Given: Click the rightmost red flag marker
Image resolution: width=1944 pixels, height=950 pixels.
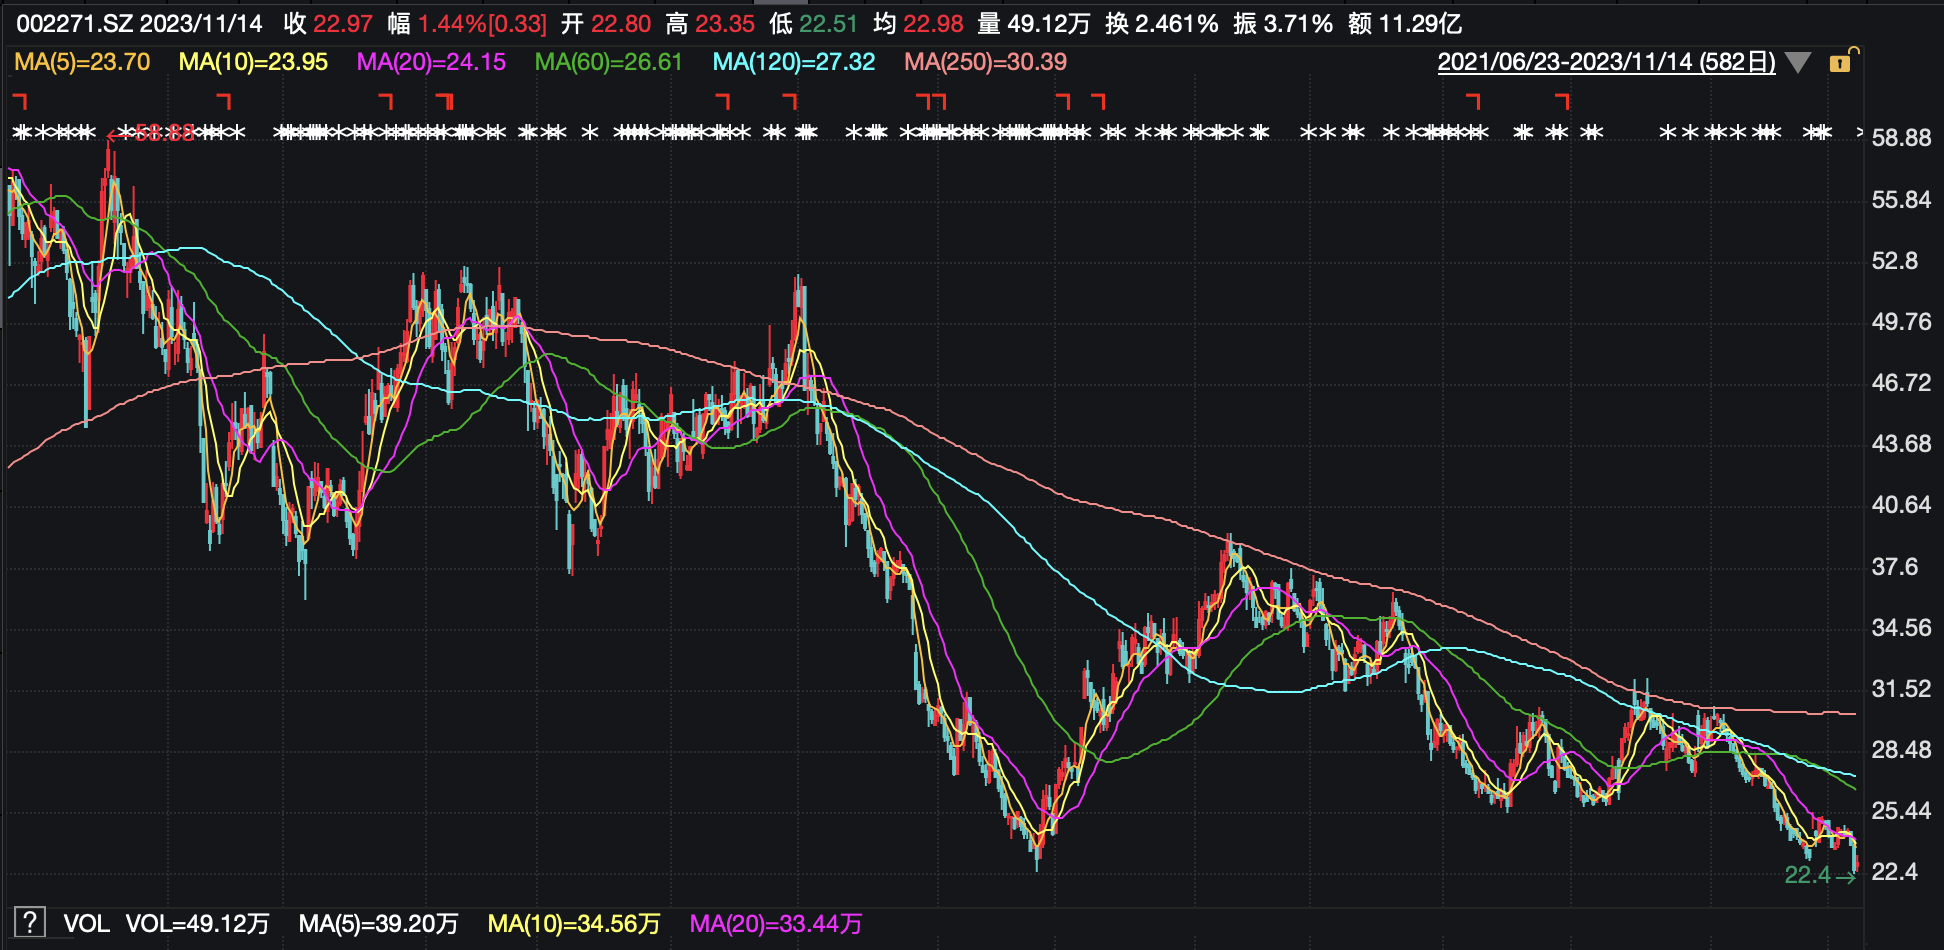Looking at the screenshot, I should [1563, 100].
